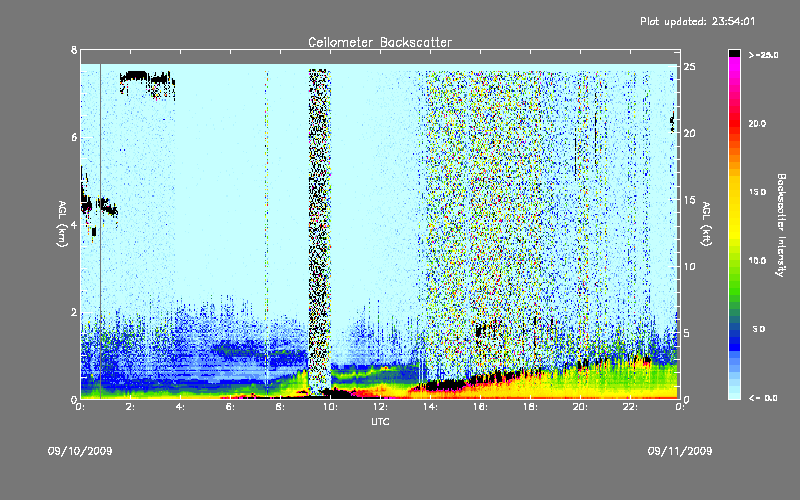The height and width of the screenshot is (500, 800).
Task: Click the '25' kft tick on right axis
Action: pos(689,67)
